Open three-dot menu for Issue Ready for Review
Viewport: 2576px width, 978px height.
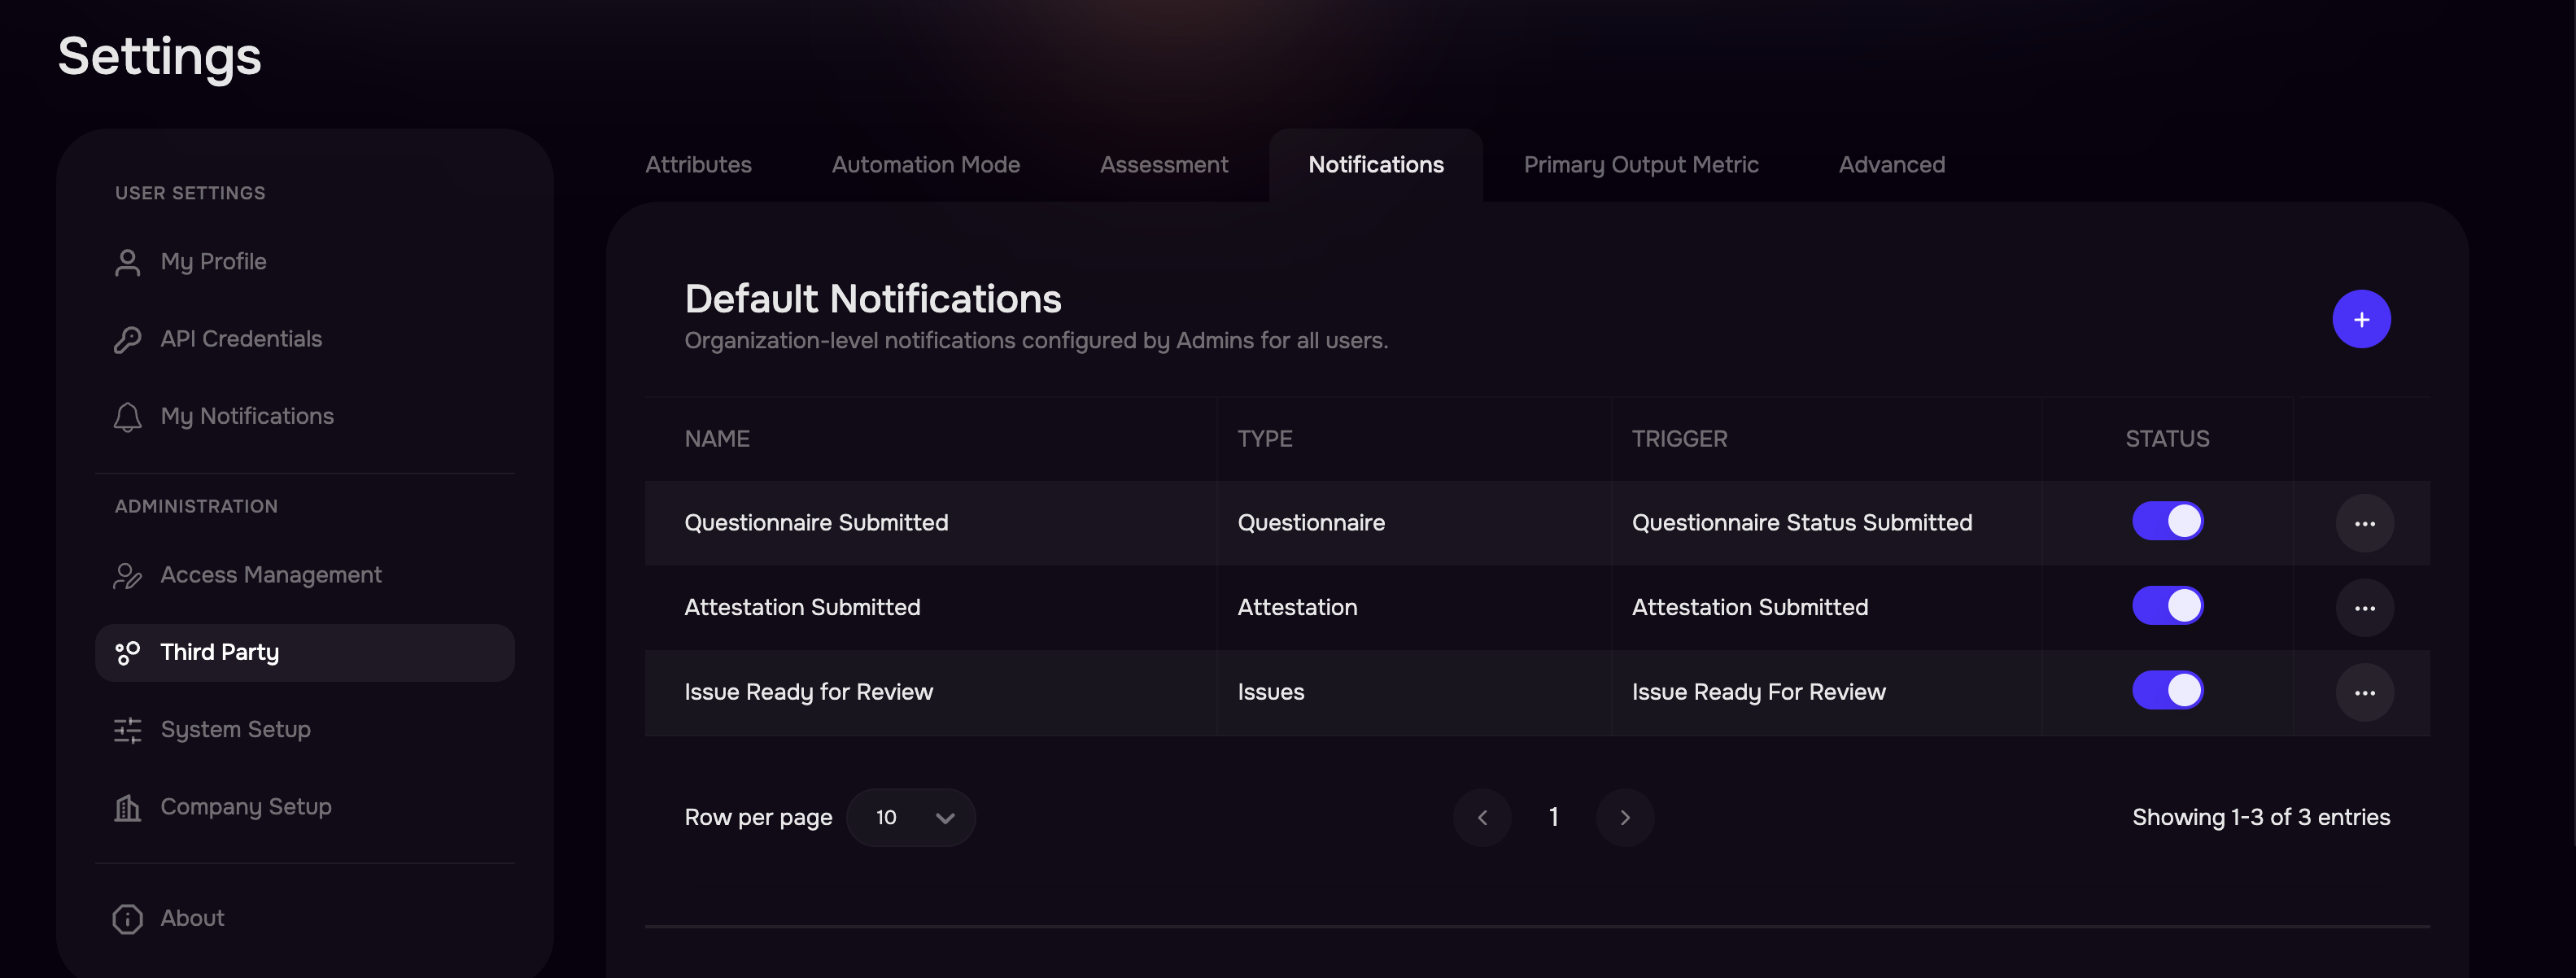[x=2364, y=692]
